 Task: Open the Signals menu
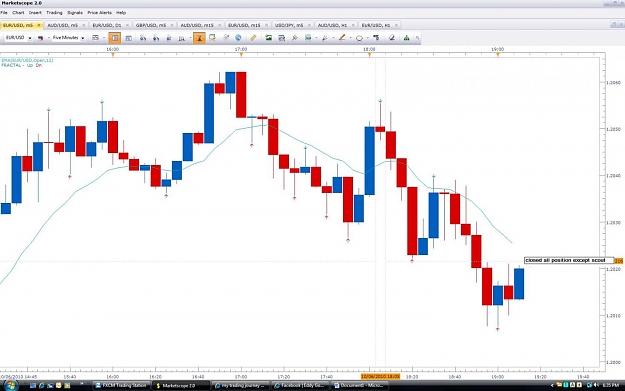coord(75,13)
